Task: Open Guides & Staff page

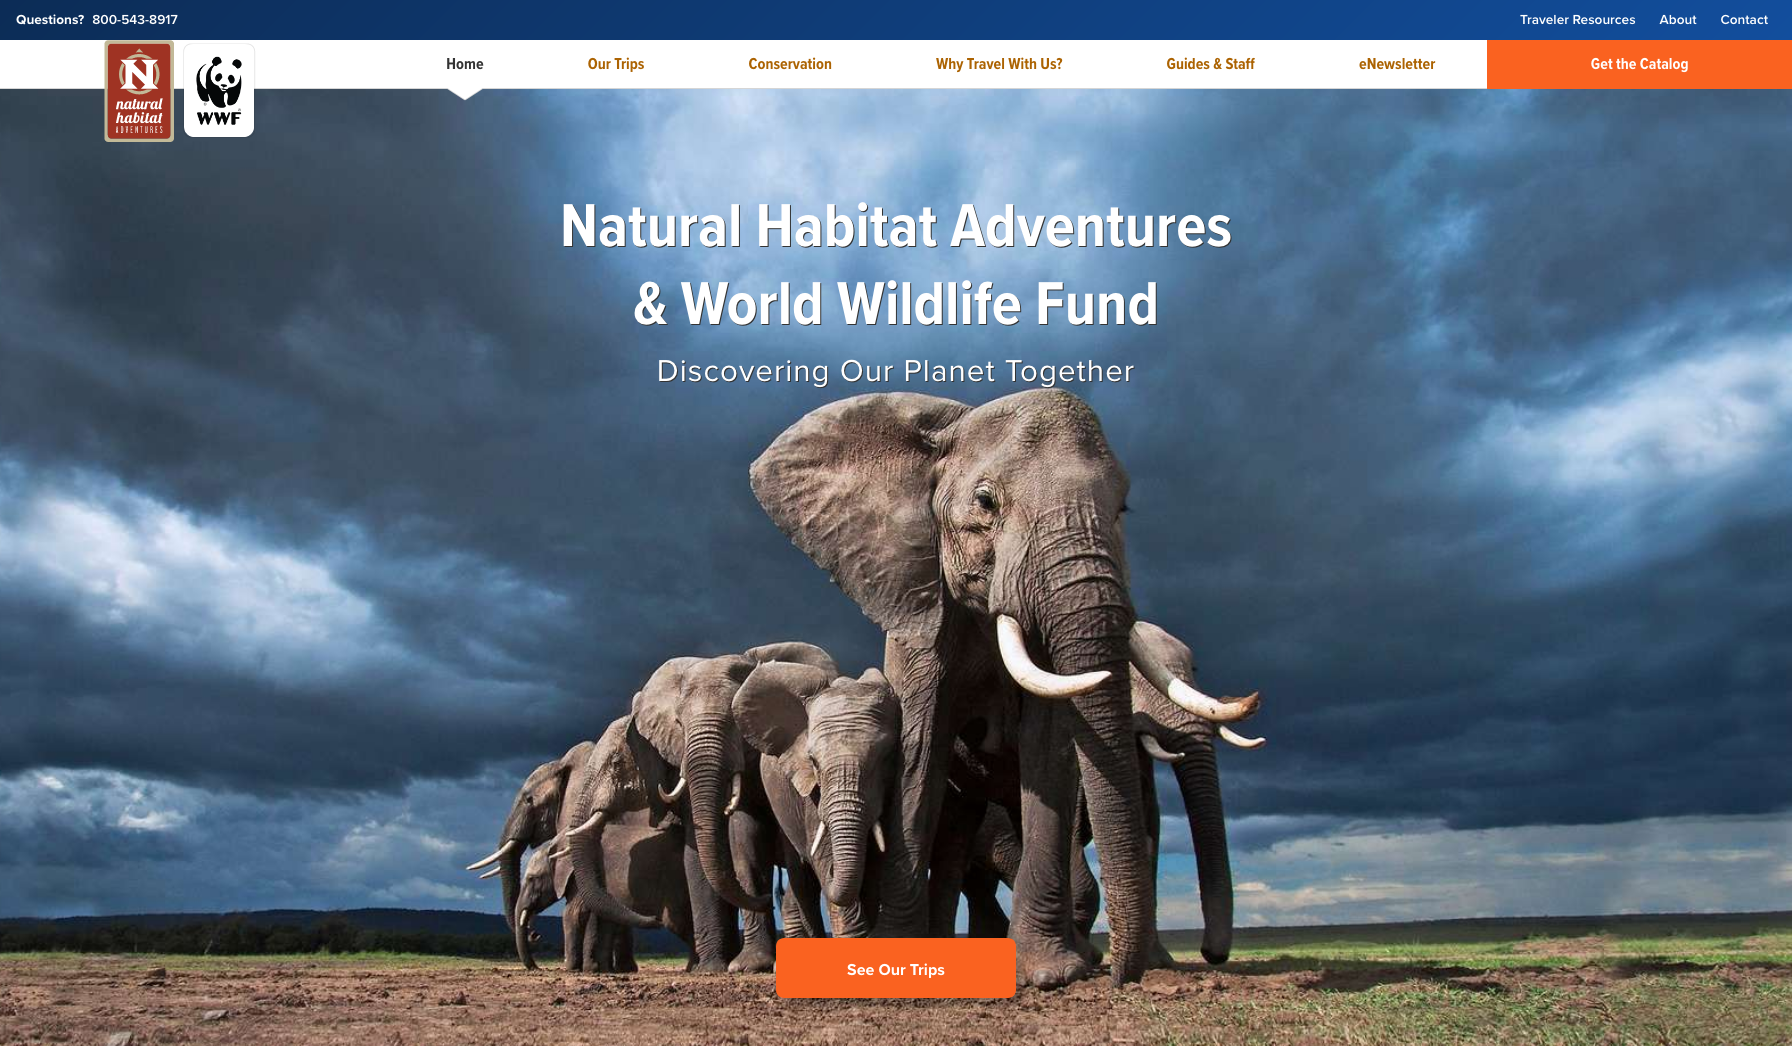Action: (x=1210, y=64)
